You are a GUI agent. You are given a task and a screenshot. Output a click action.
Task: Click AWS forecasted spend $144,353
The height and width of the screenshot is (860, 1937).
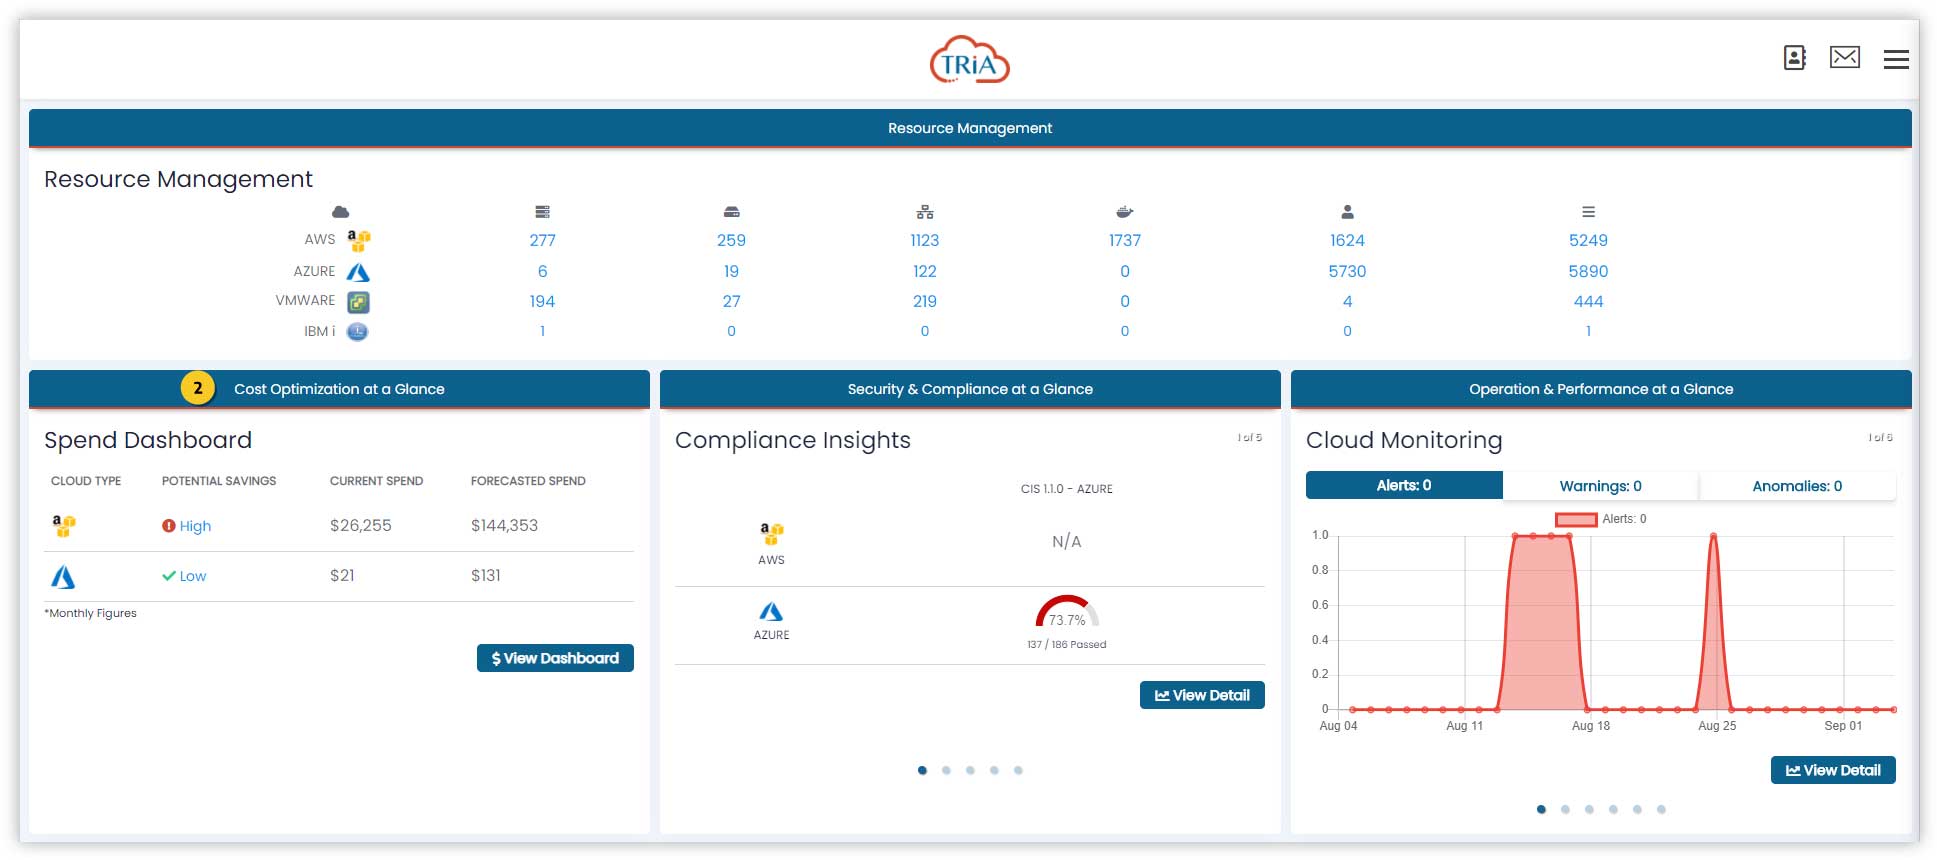(504, 525)
